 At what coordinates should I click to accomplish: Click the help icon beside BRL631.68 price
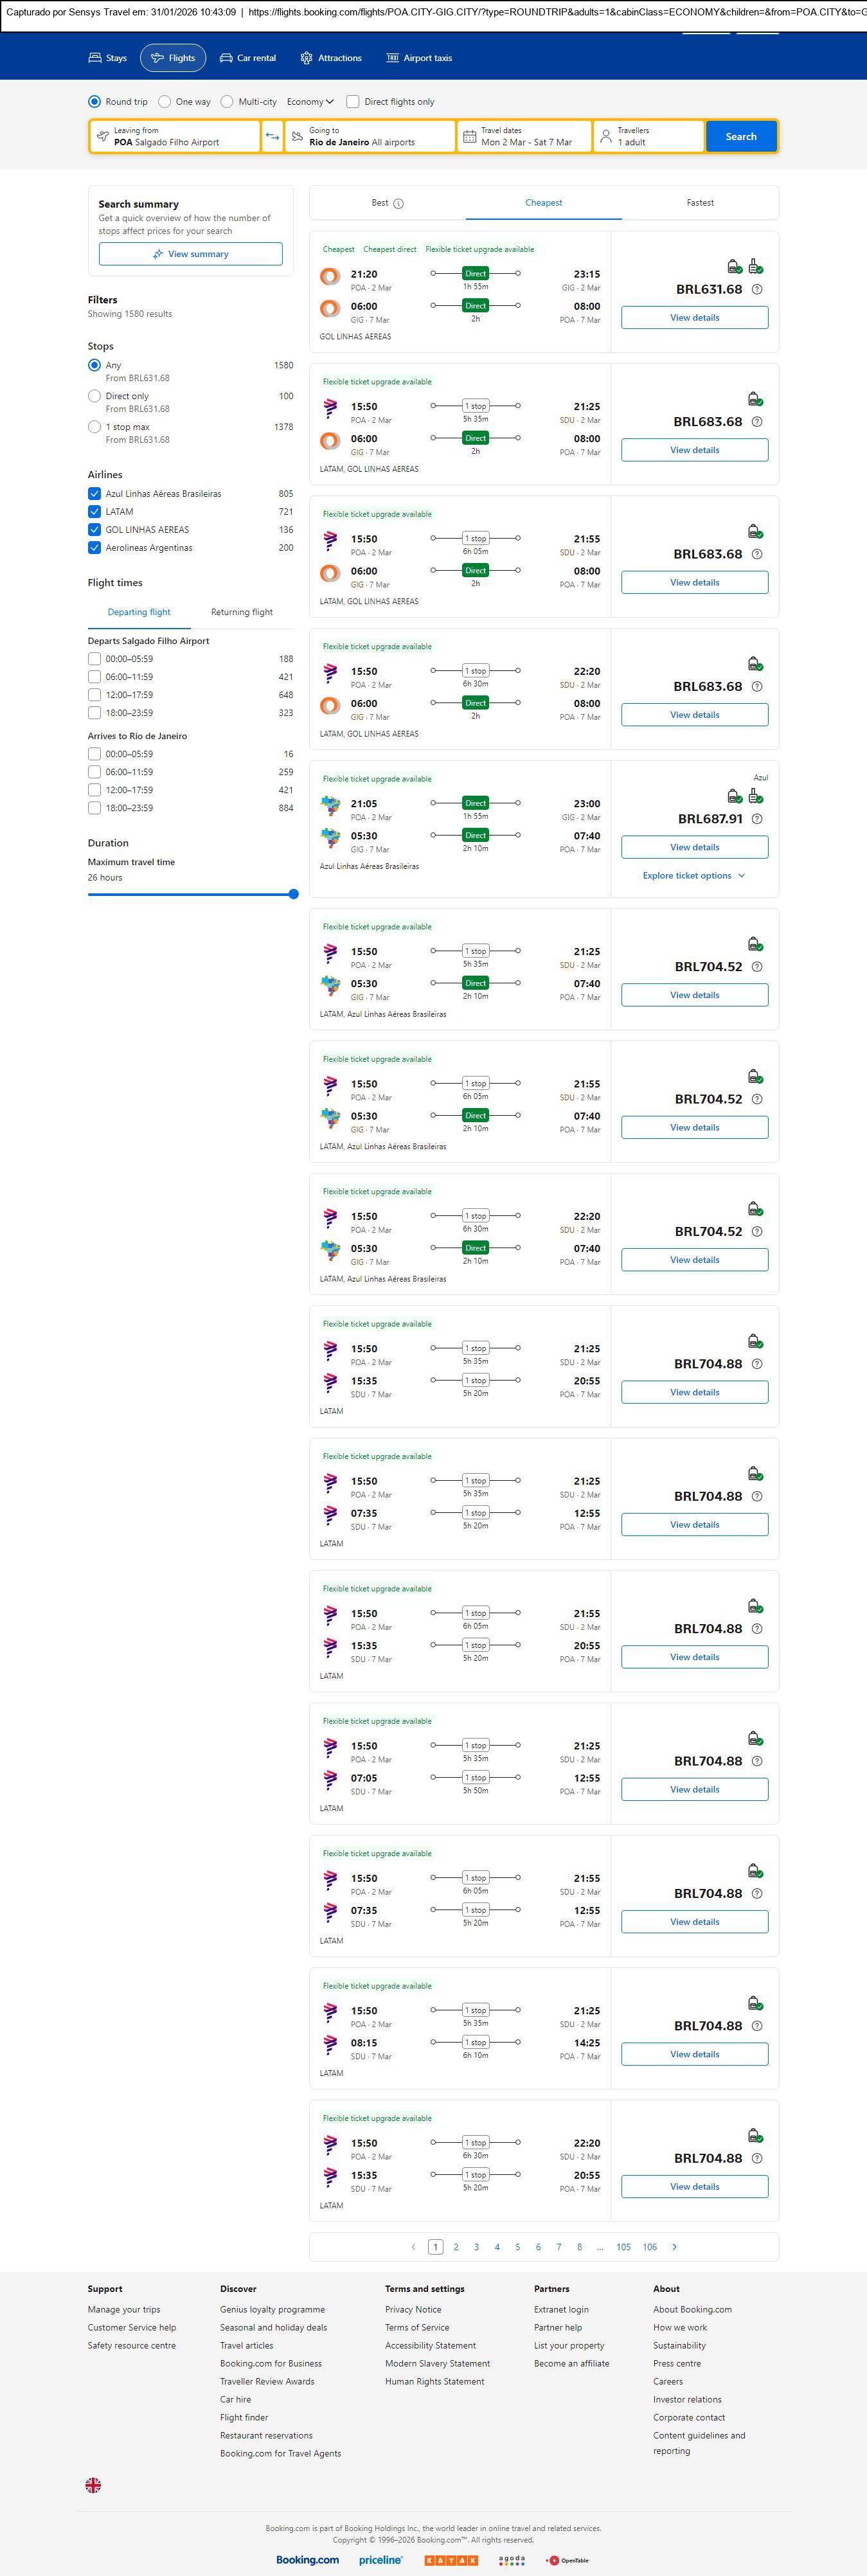(x=757, y=290)
